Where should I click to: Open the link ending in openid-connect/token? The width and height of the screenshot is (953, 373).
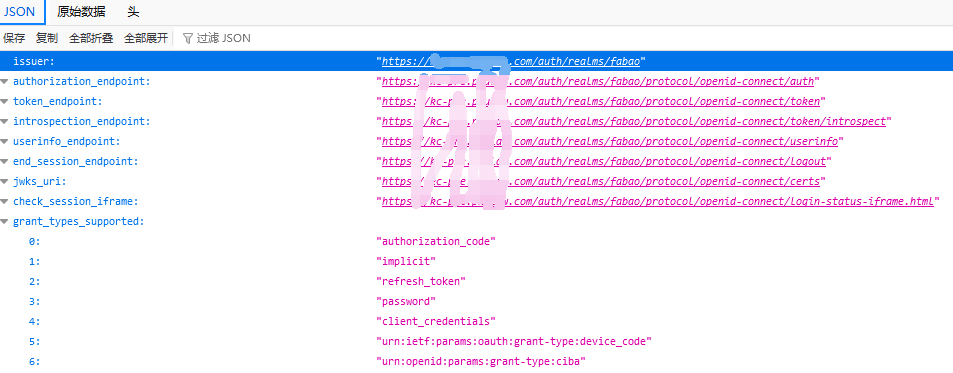[601, 101]
